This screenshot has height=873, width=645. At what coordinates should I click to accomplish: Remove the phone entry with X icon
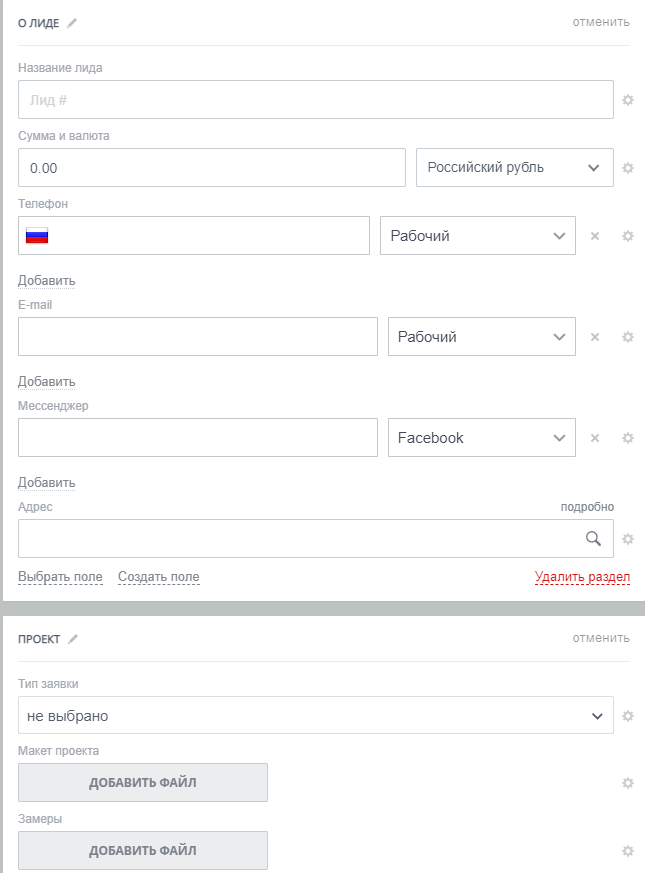click(x=595, y=236)
